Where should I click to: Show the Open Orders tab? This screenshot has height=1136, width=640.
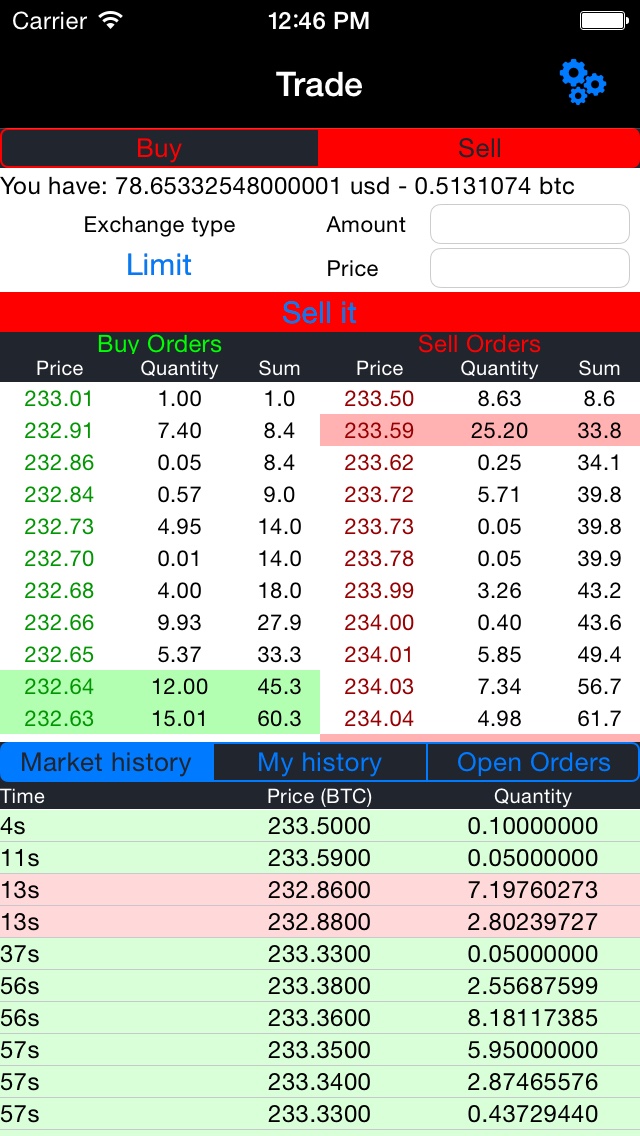click(x=533, y=762)
